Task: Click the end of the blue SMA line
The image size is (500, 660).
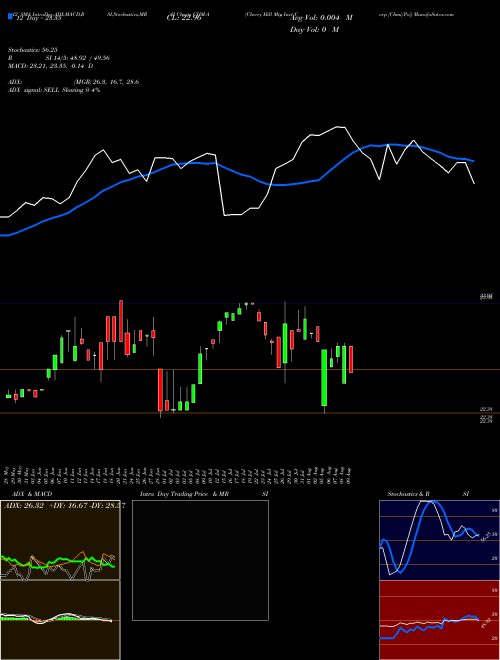Action: pyautogui.click(x=474, y=161)
